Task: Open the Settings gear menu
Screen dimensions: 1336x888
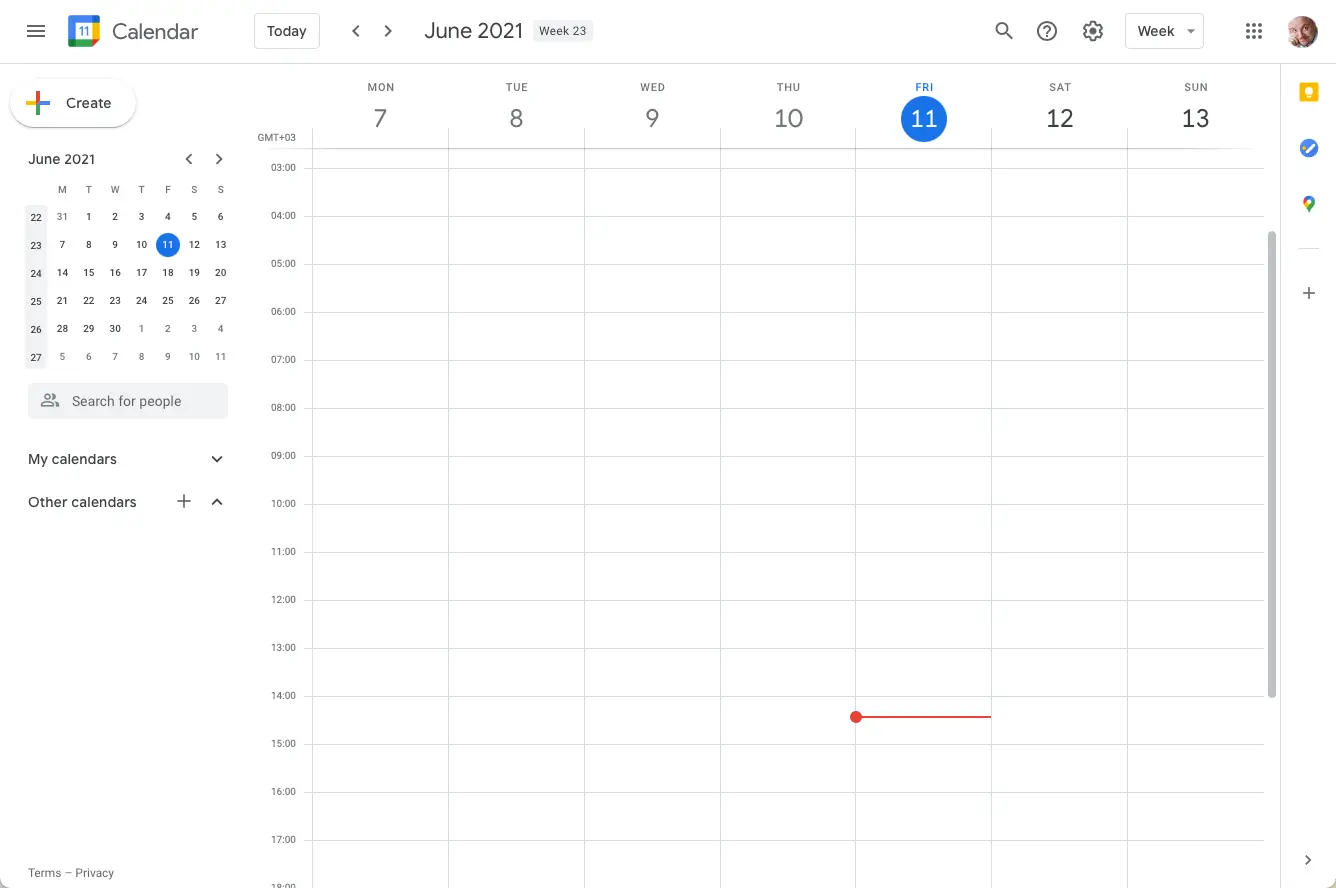Action: click(x=1093, y=31)
